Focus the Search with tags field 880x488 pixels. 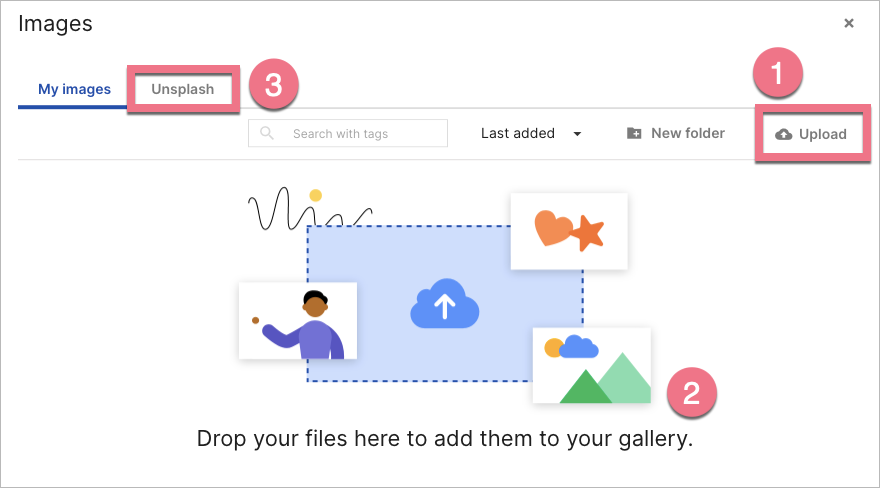360,133
